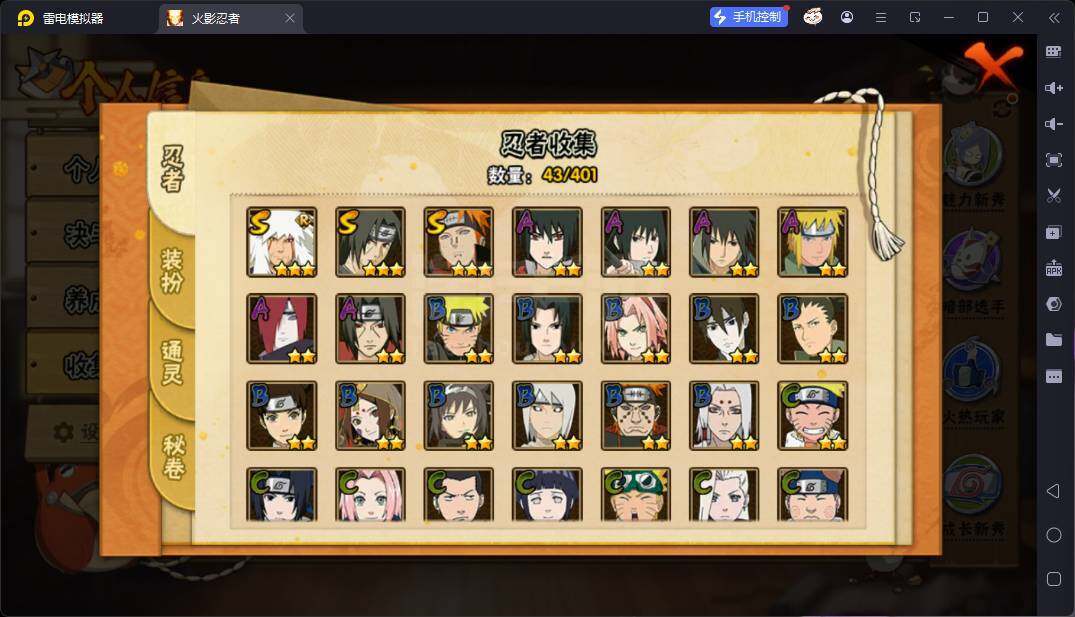This screenshot has height=617, width=1075.
Task: Decrease volume using emulator sidebar icon
Action: pos(1054,124)
